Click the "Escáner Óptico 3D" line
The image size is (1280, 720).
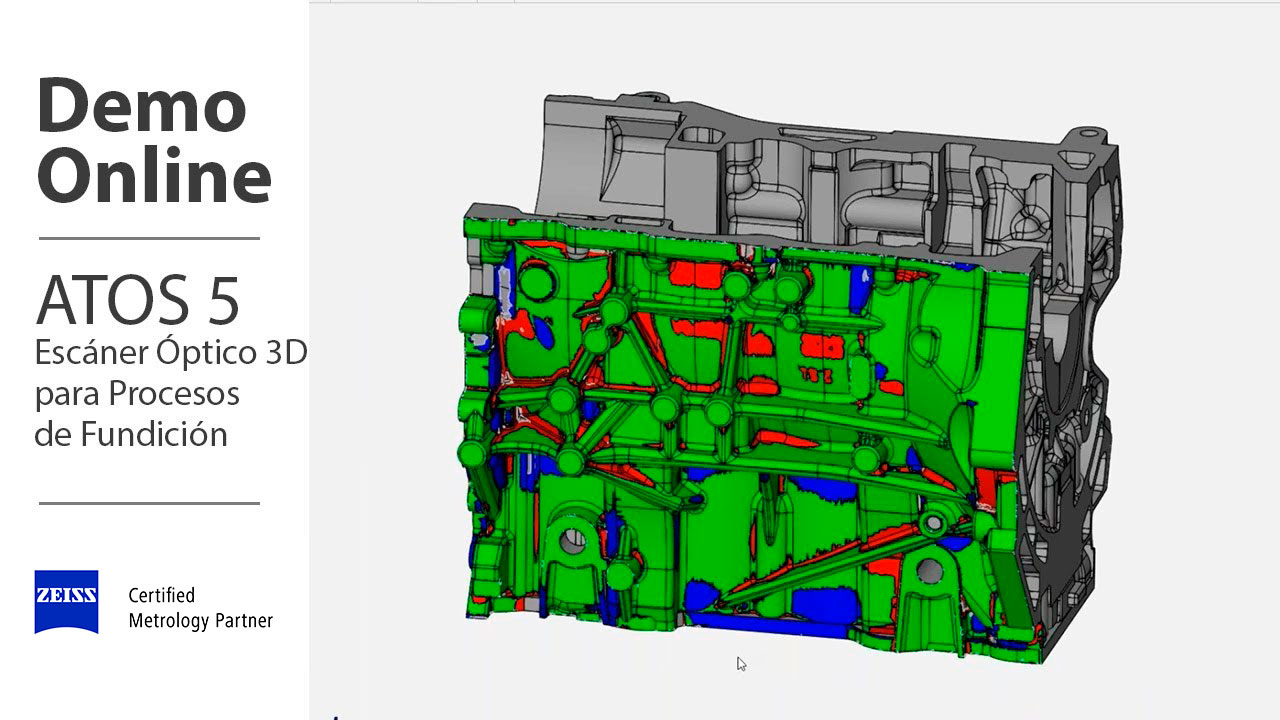[171, 352]
